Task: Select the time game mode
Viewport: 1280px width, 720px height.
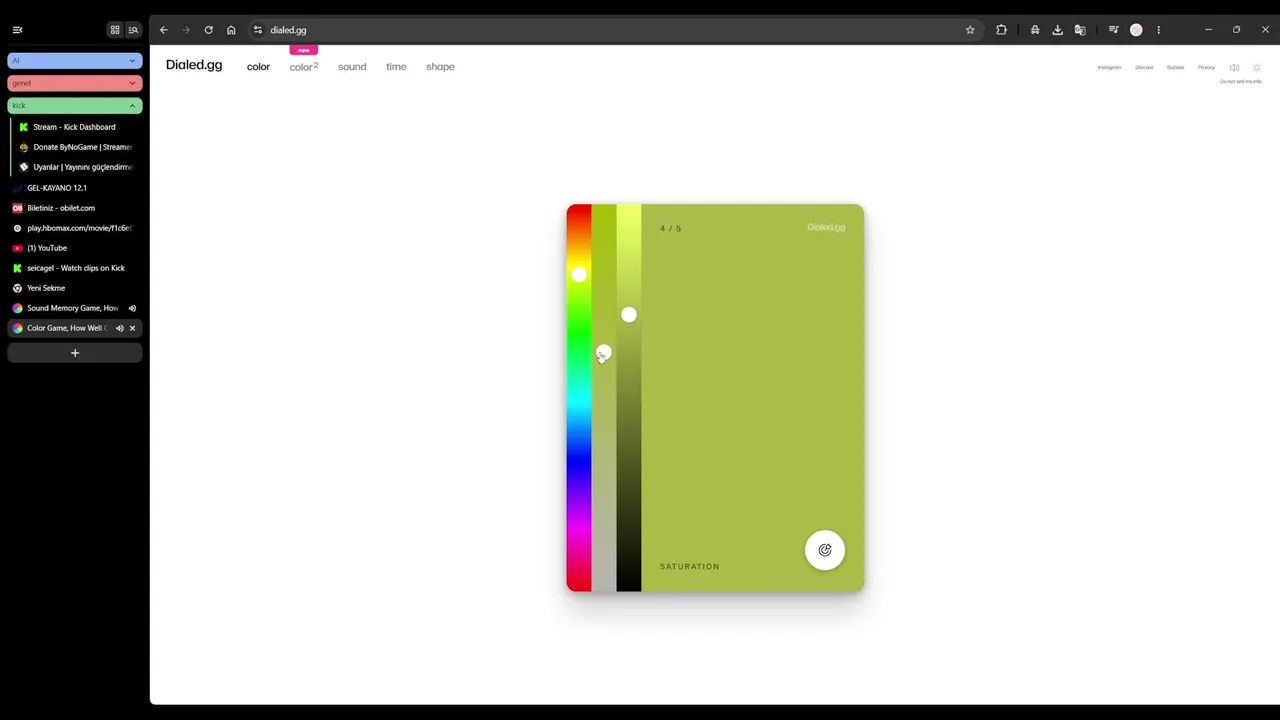Action: (396, 67)
